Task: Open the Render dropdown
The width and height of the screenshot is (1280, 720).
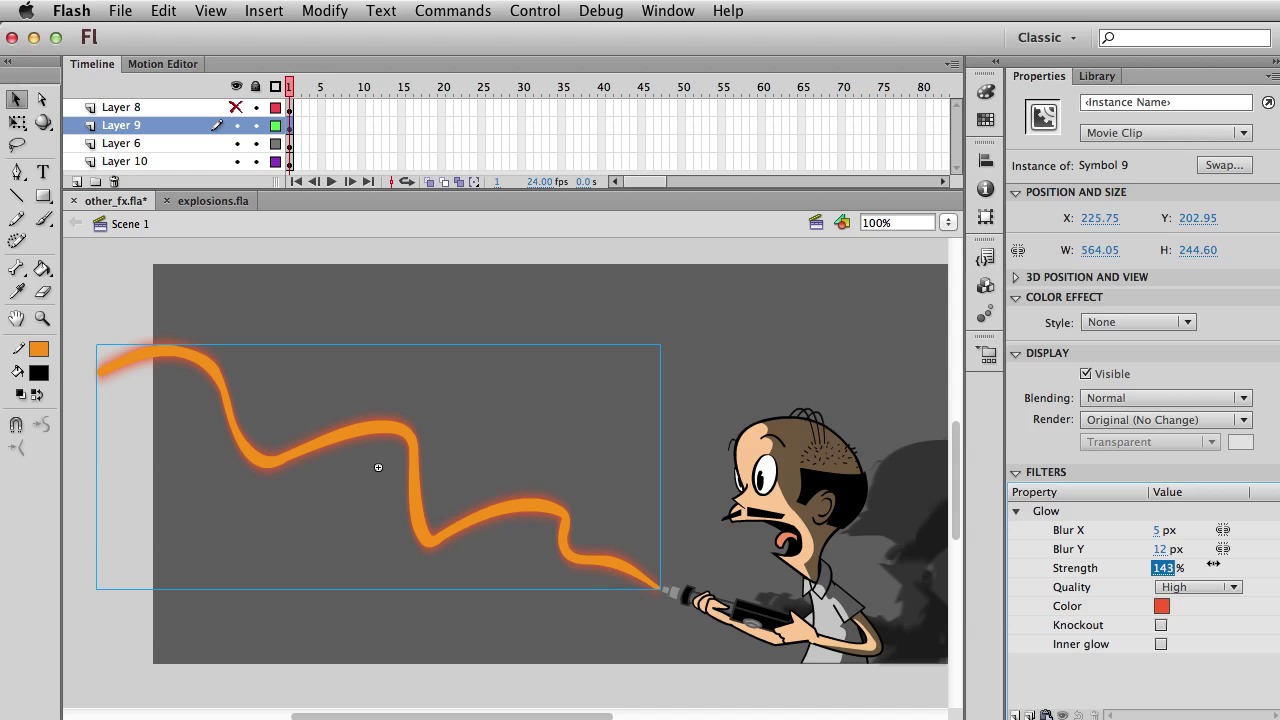Action: (x=1167, y=420)
